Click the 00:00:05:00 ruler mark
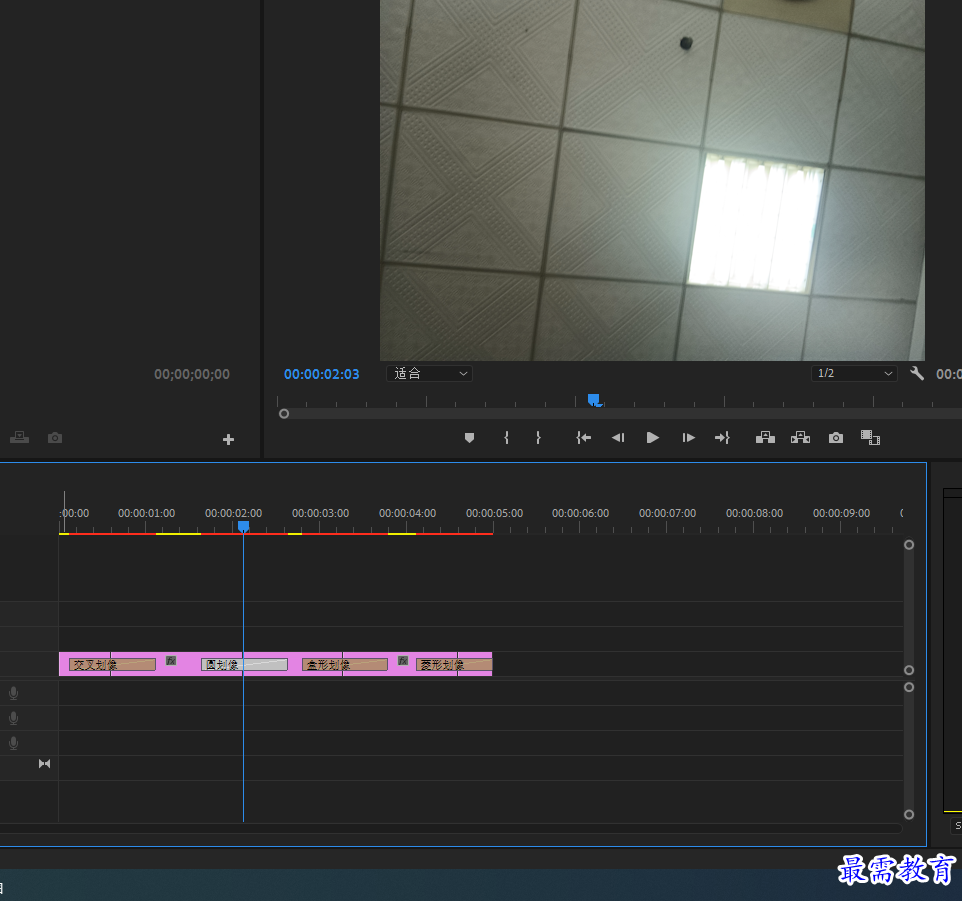The image size is (962, 901). [x=494, y=513]
